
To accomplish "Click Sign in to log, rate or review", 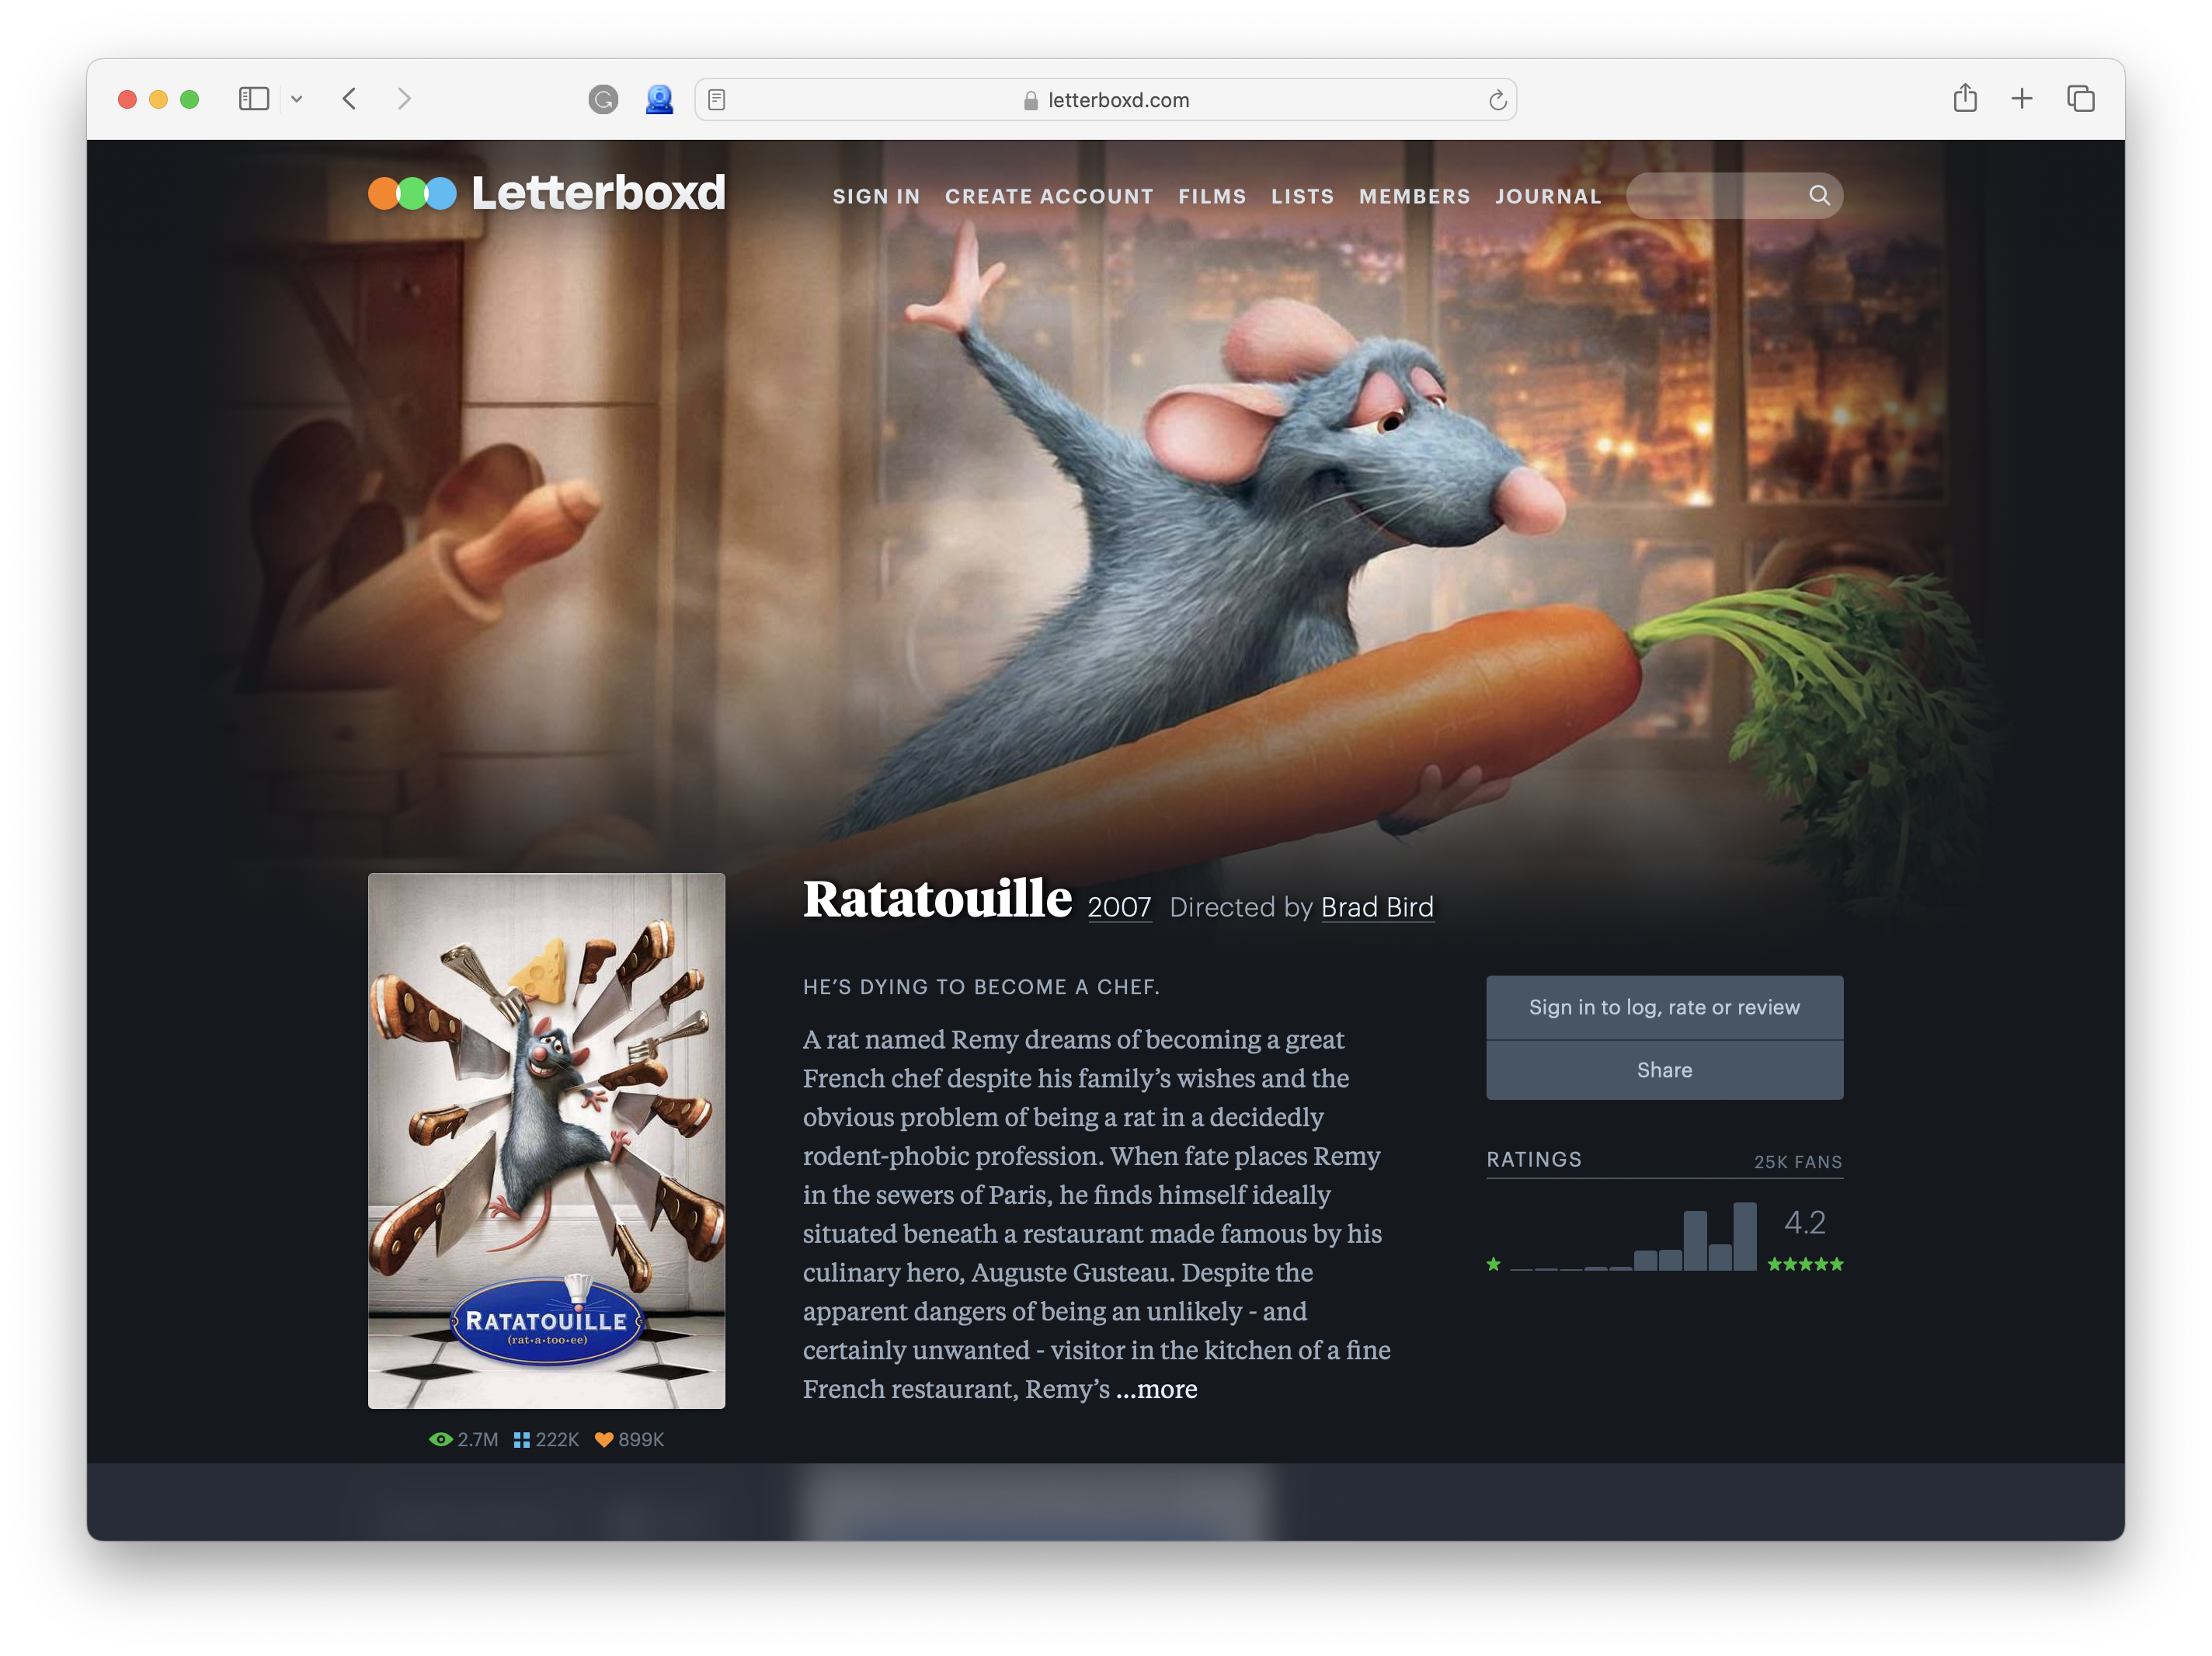I will coord(1664,1007).
